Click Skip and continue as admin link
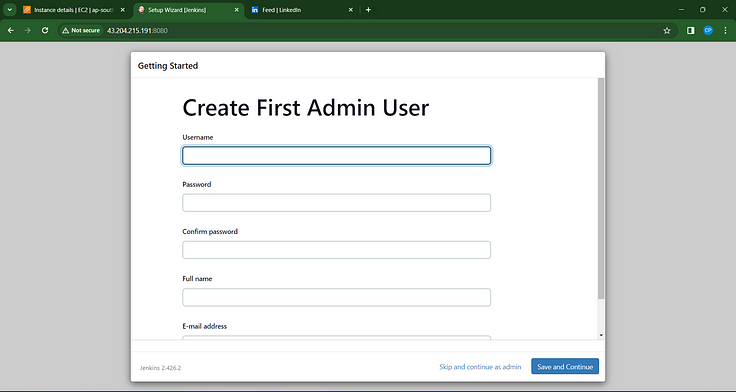The height and width of the screenshot is (392, 736). click(480, 367)
